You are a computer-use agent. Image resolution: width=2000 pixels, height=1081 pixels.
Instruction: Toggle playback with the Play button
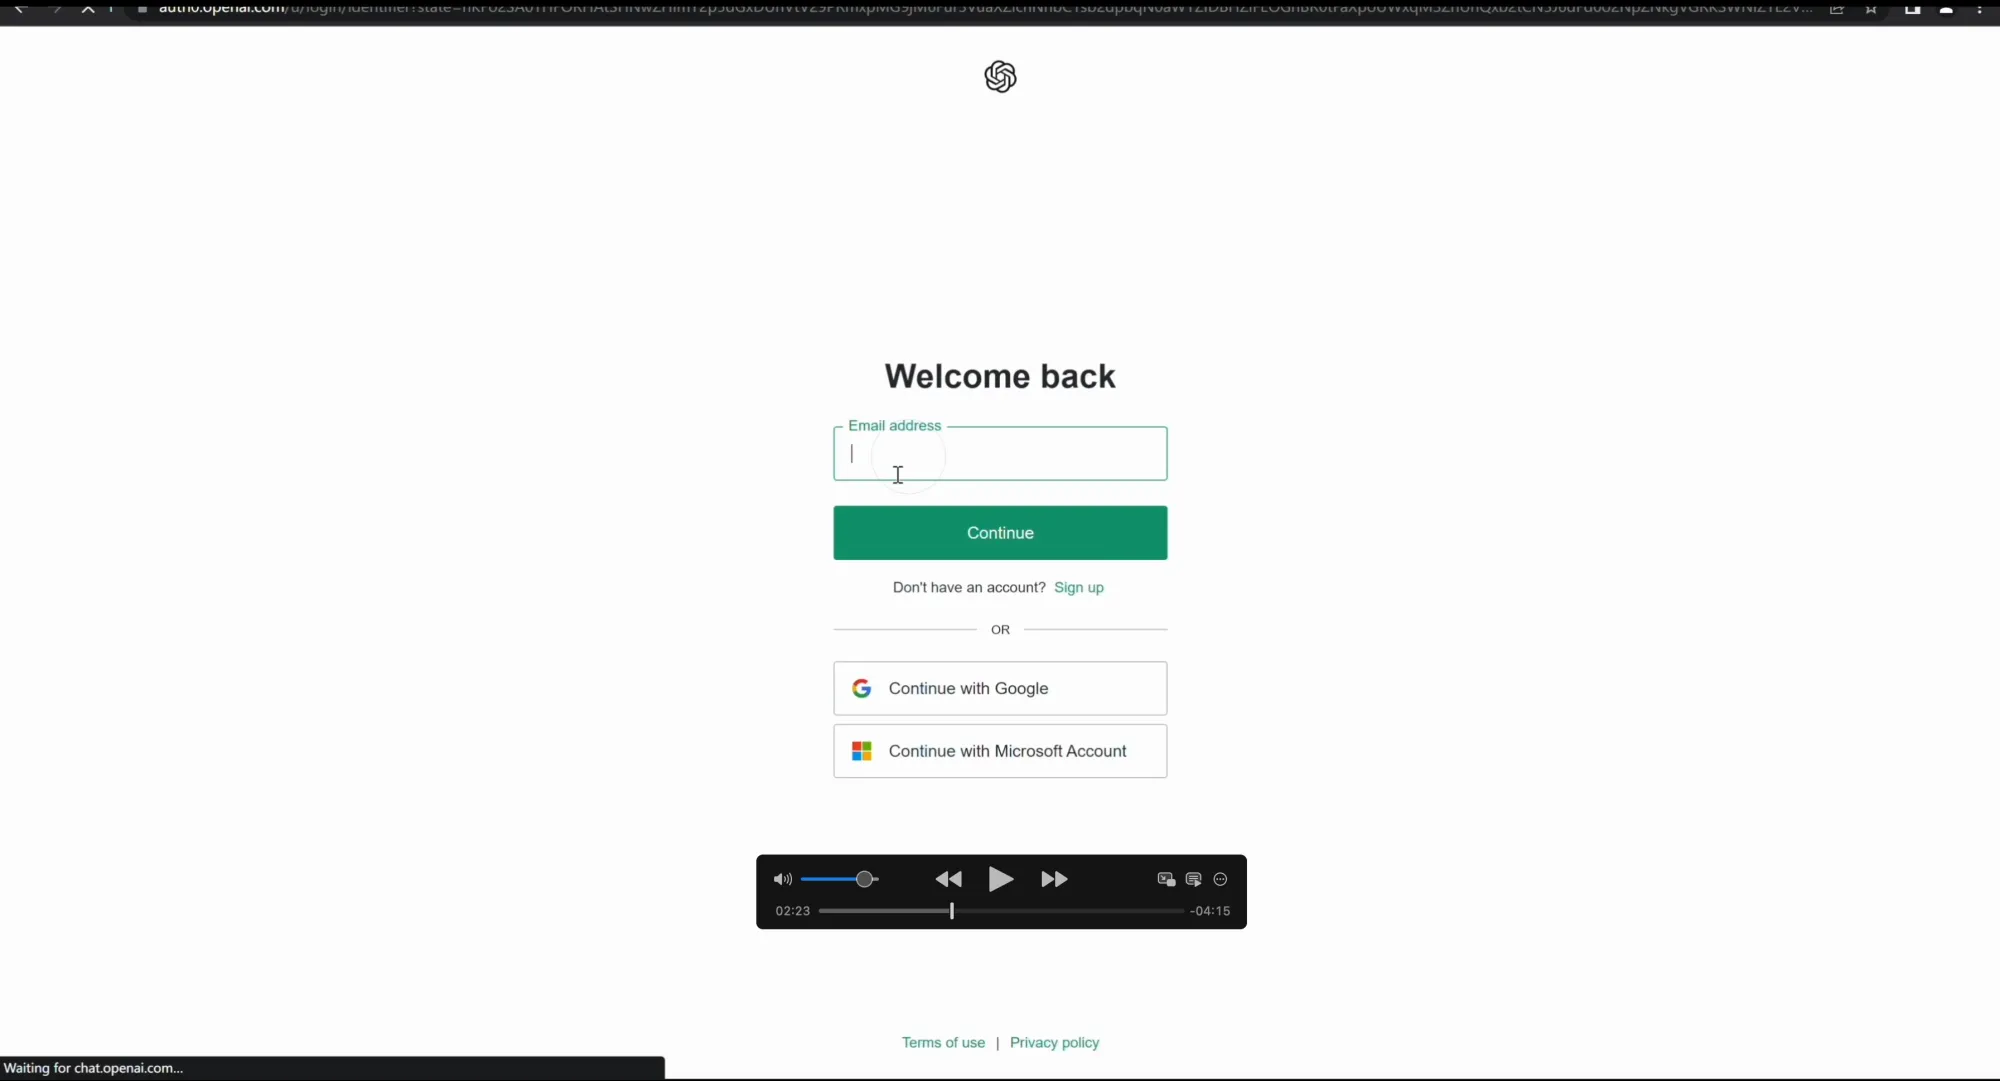[1000, 879]
